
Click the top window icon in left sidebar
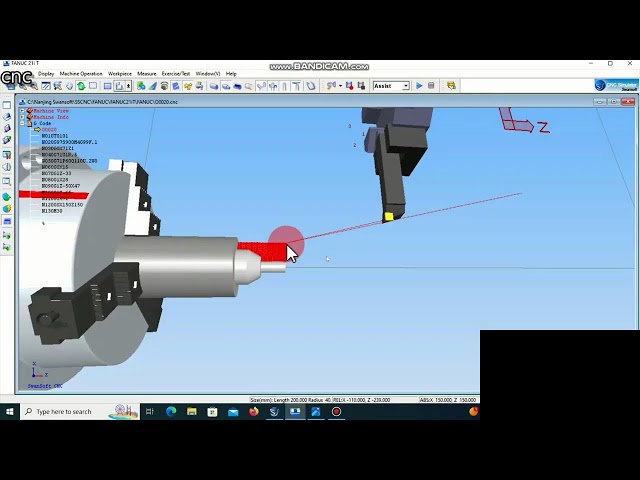[7, 105]
